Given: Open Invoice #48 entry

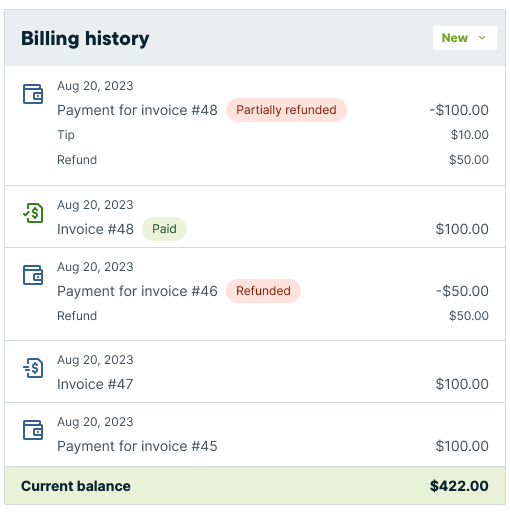Looking at the screenshot, I should [95, 229].
